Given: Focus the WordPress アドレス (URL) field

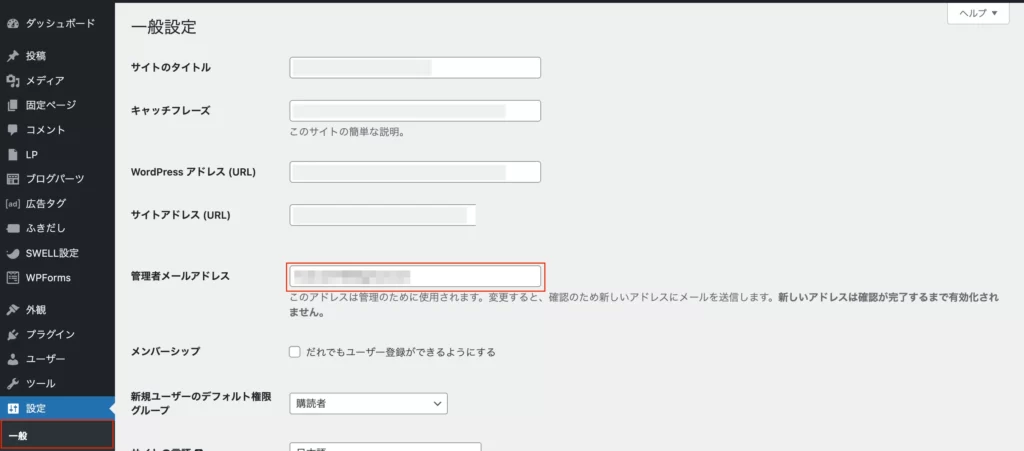Looking at the screenshot, I should [415, 172].
